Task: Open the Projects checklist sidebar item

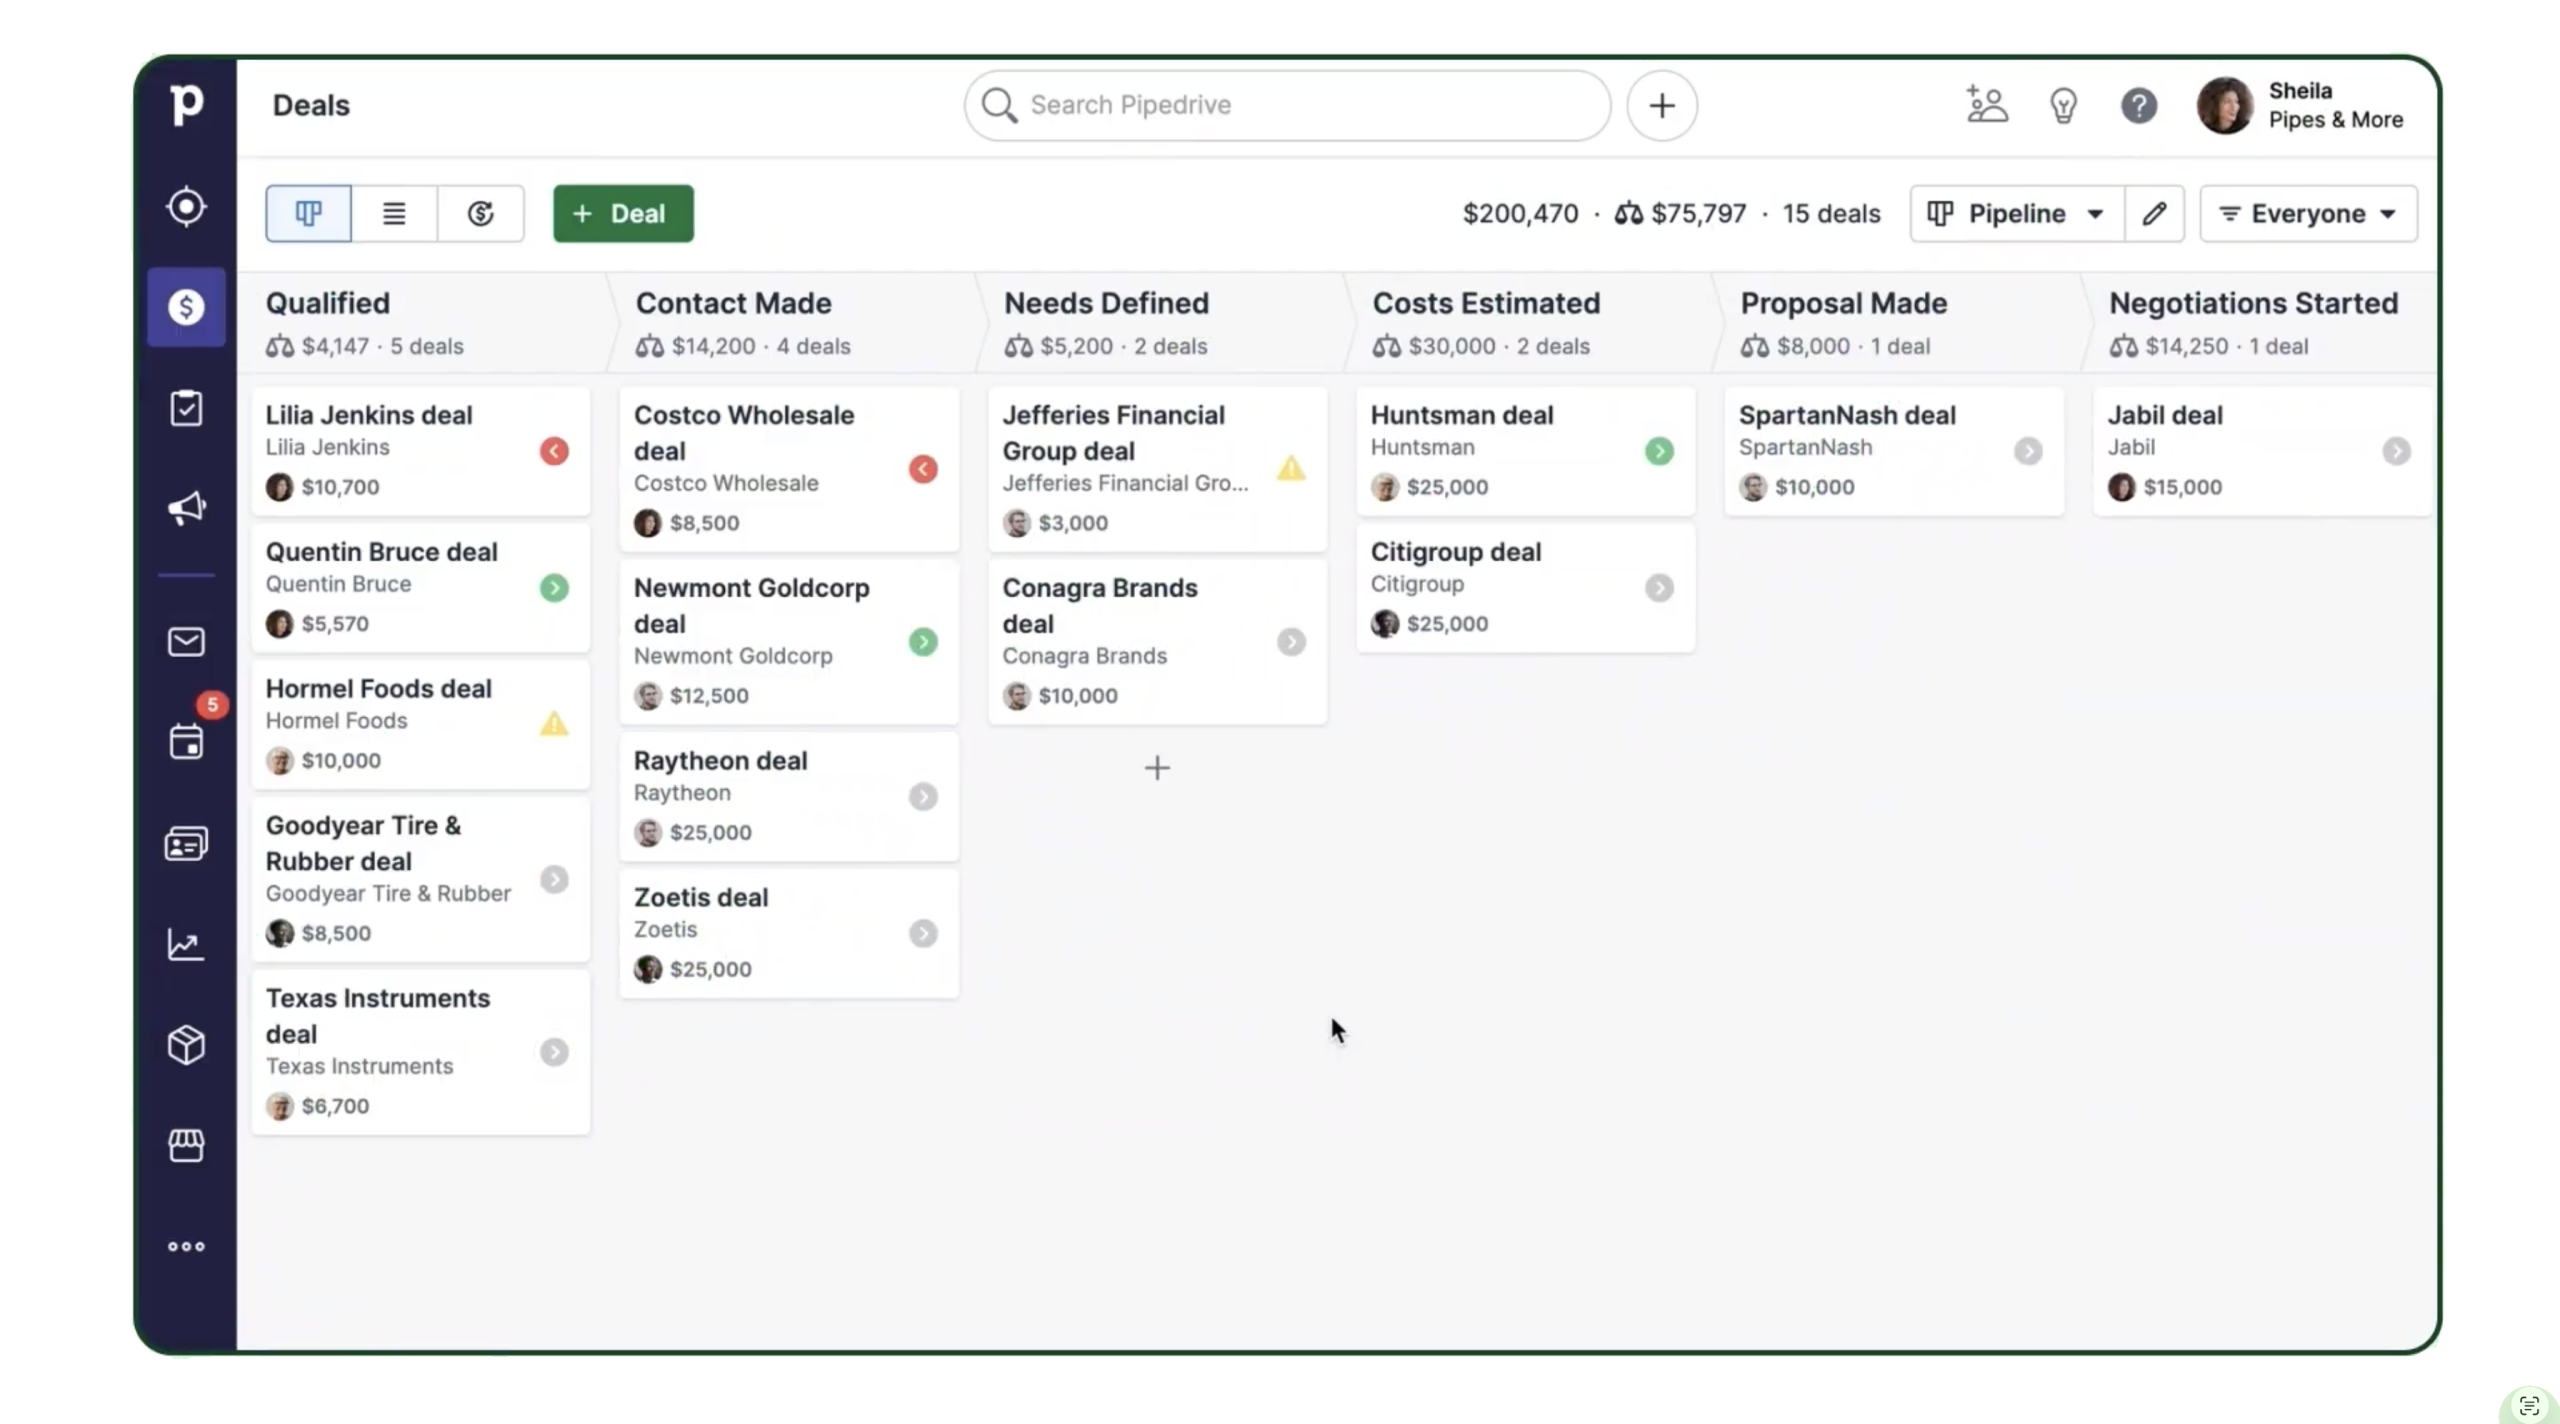Action: 186,408
